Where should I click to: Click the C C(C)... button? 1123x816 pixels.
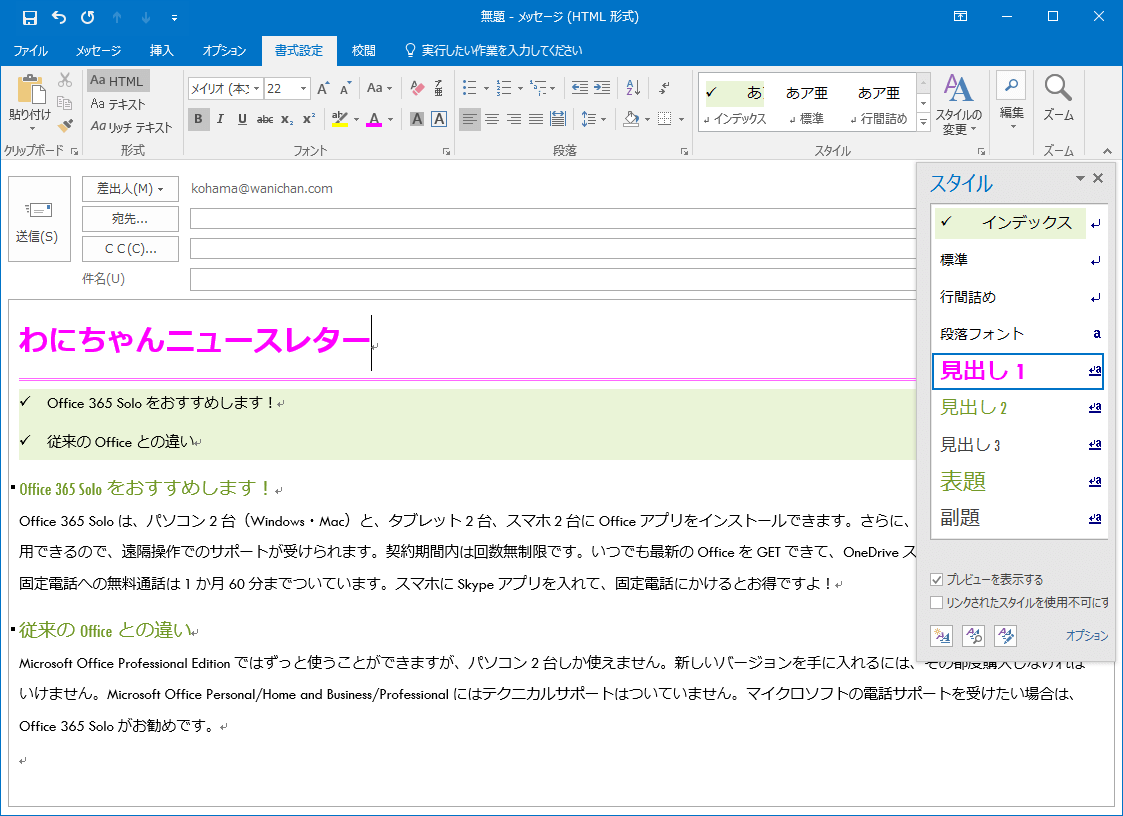[130, 249]
